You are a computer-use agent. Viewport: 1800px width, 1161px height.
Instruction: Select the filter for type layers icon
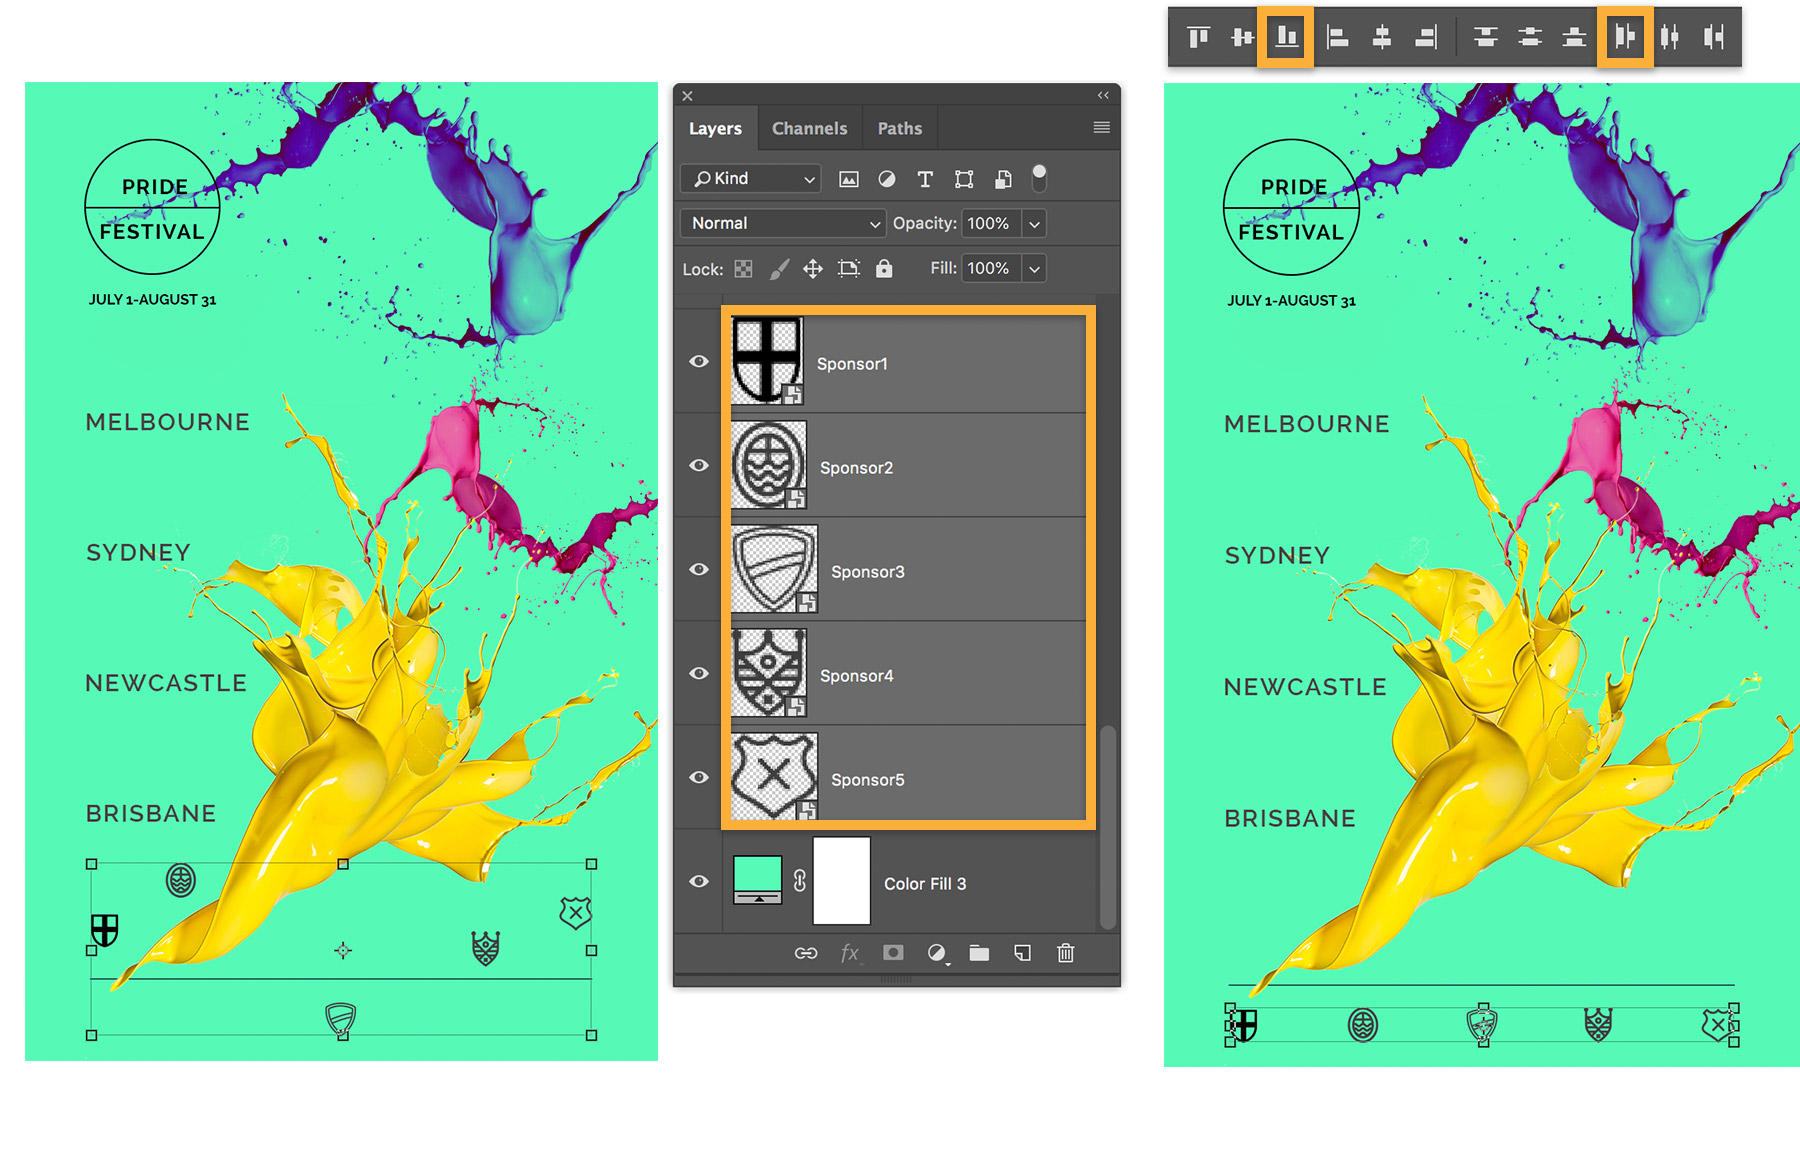pyautogui.click(x=925, y=178)
